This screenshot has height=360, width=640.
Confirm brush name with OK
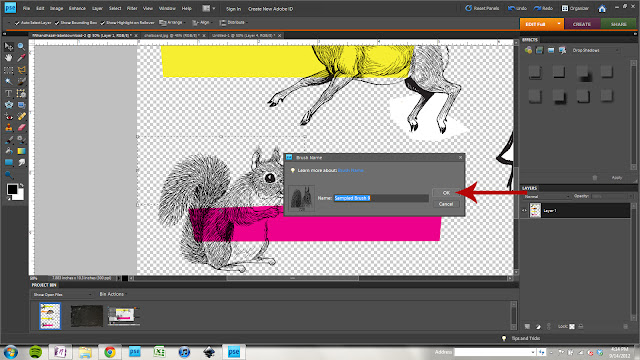point(446,193)
